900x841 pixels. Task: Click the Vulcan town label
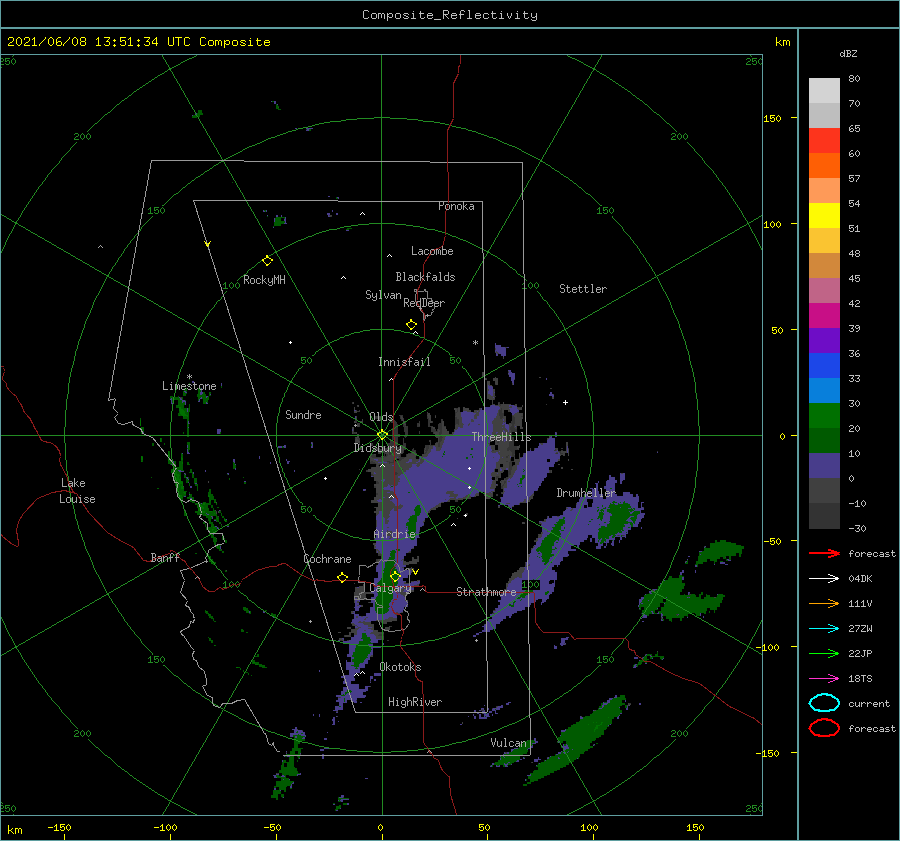point(508,743)
